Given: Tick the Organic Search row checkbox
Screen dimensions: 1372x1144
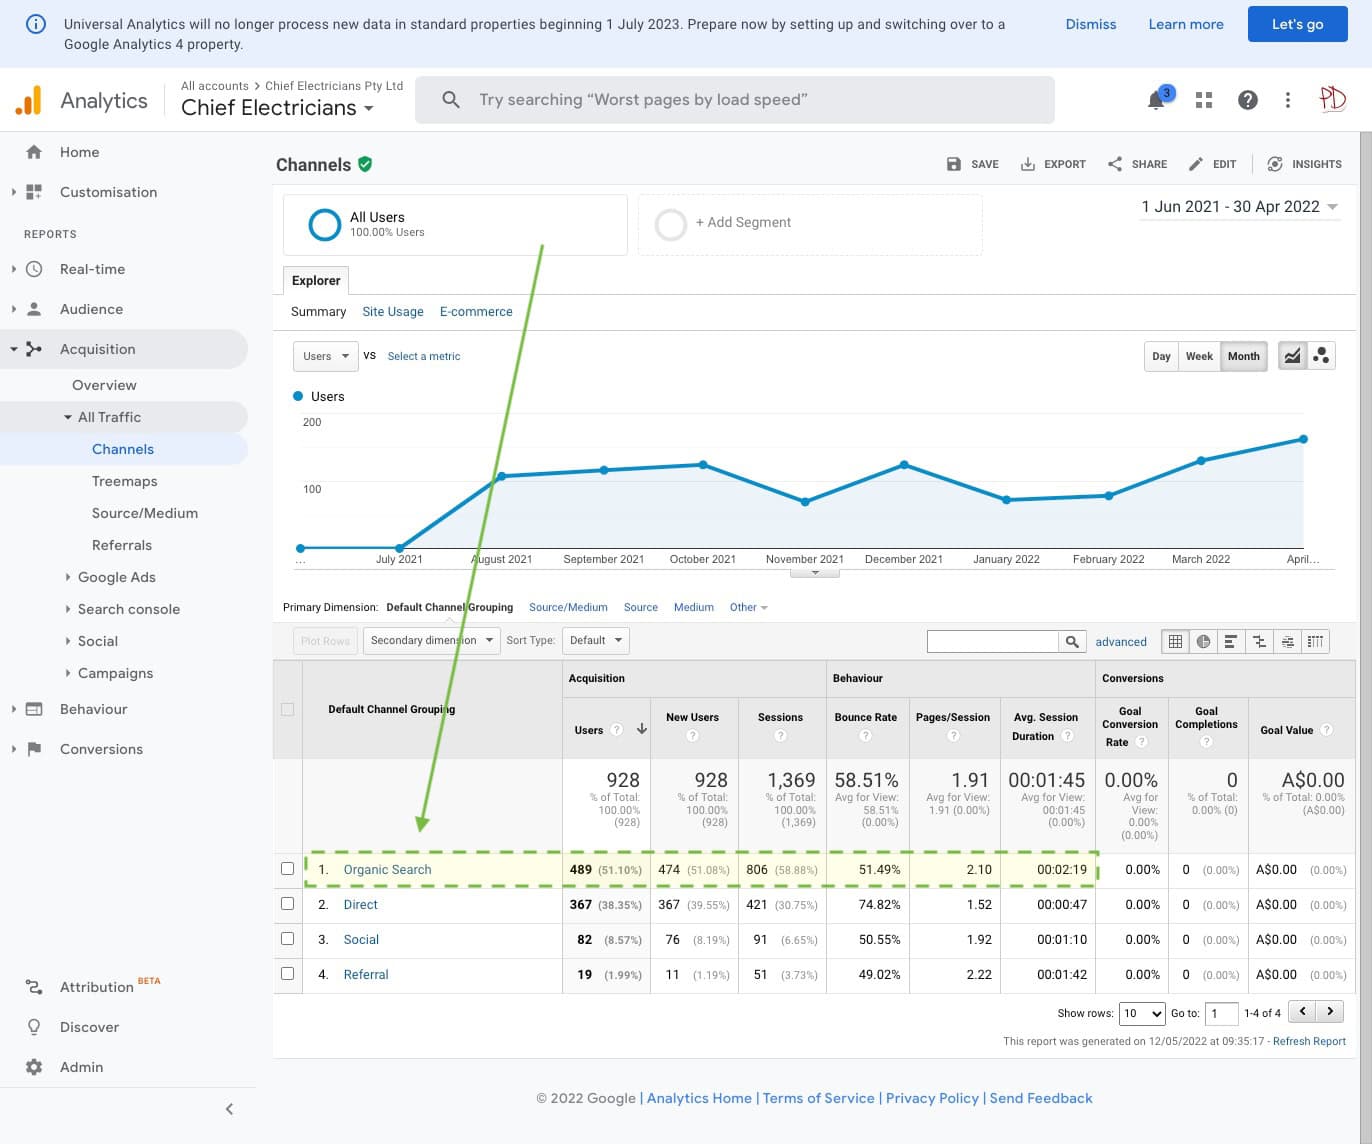Looking at the screenshot, I should tap(288, 869).
